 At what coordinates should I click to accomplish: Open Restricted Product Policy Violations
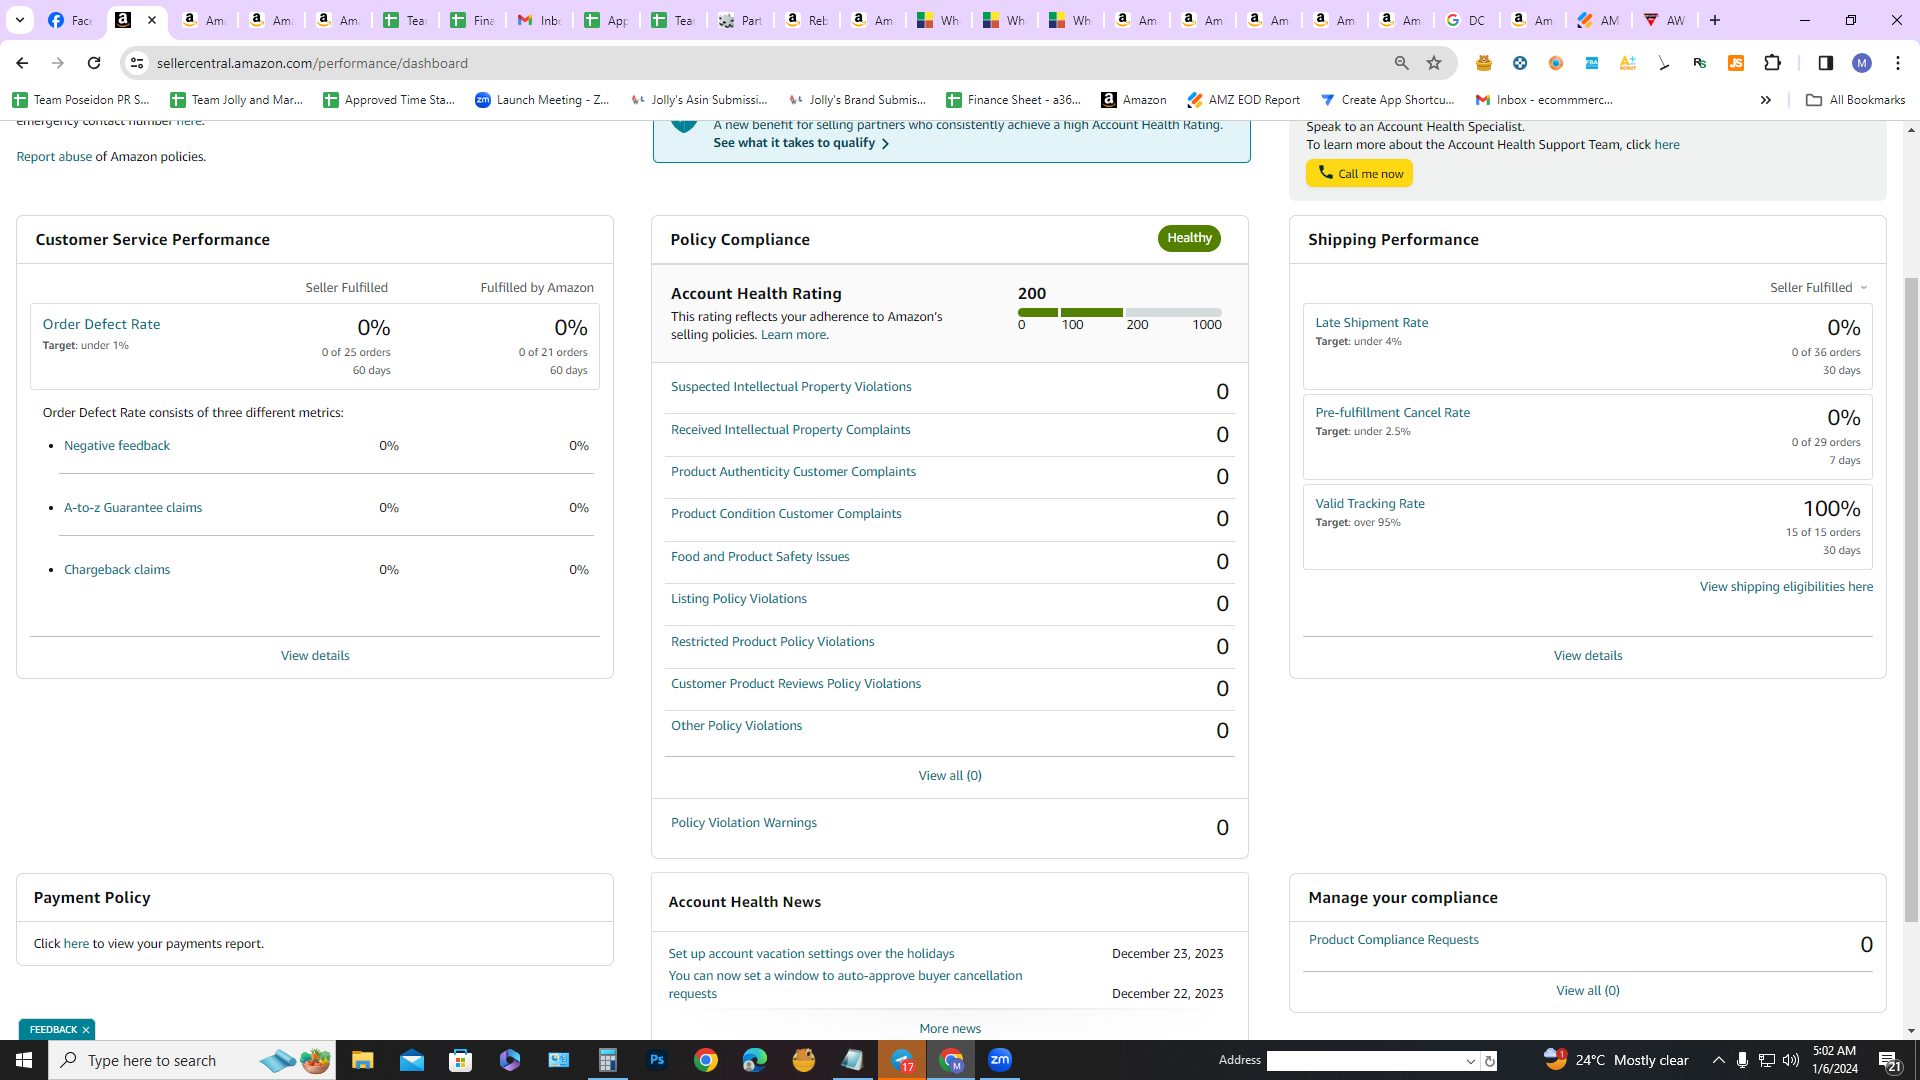pos(772,642)
